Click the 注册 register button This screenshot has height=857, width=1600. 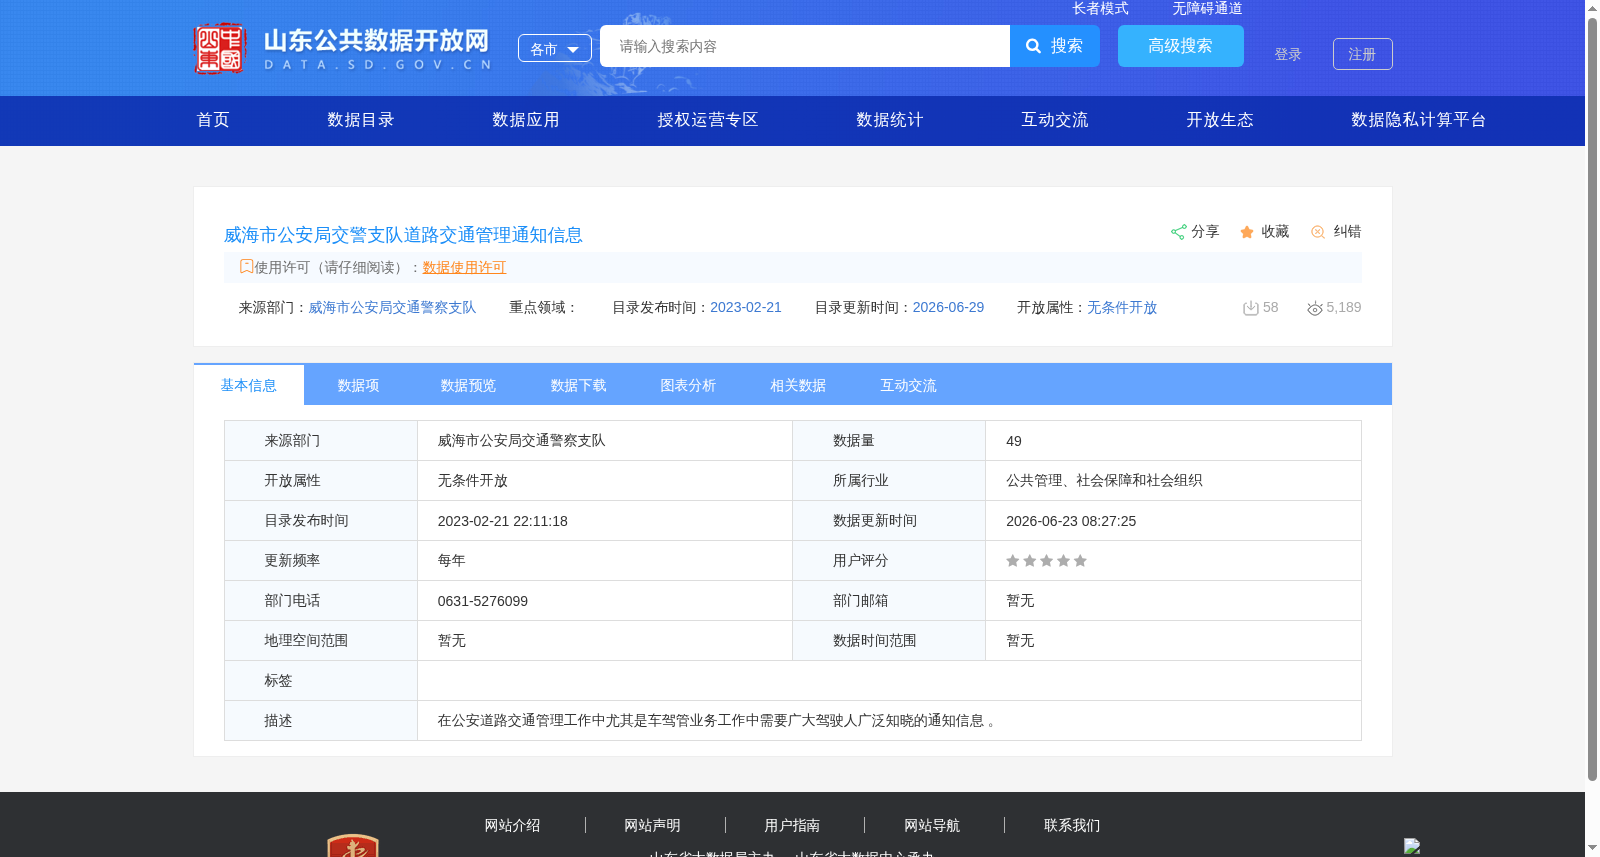click(1363, 54)
